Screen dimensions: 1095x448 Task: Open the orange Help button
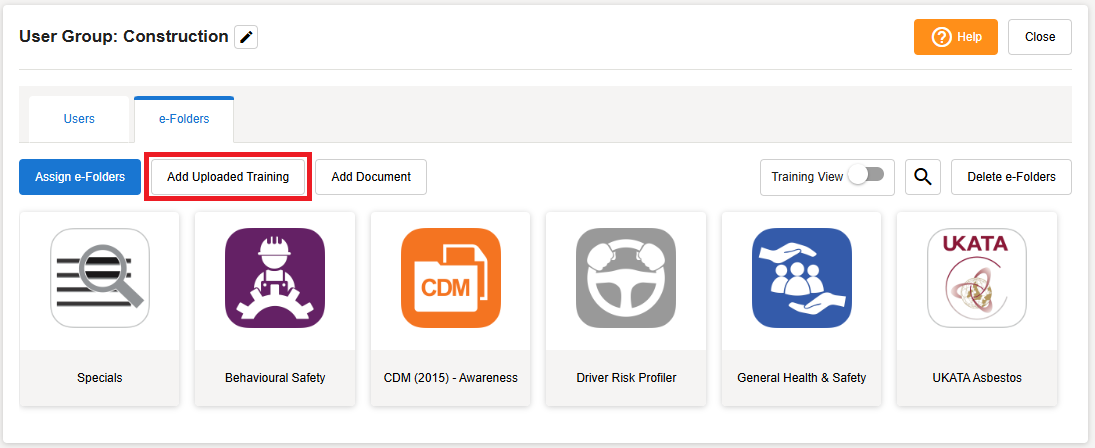click(955, 37)
